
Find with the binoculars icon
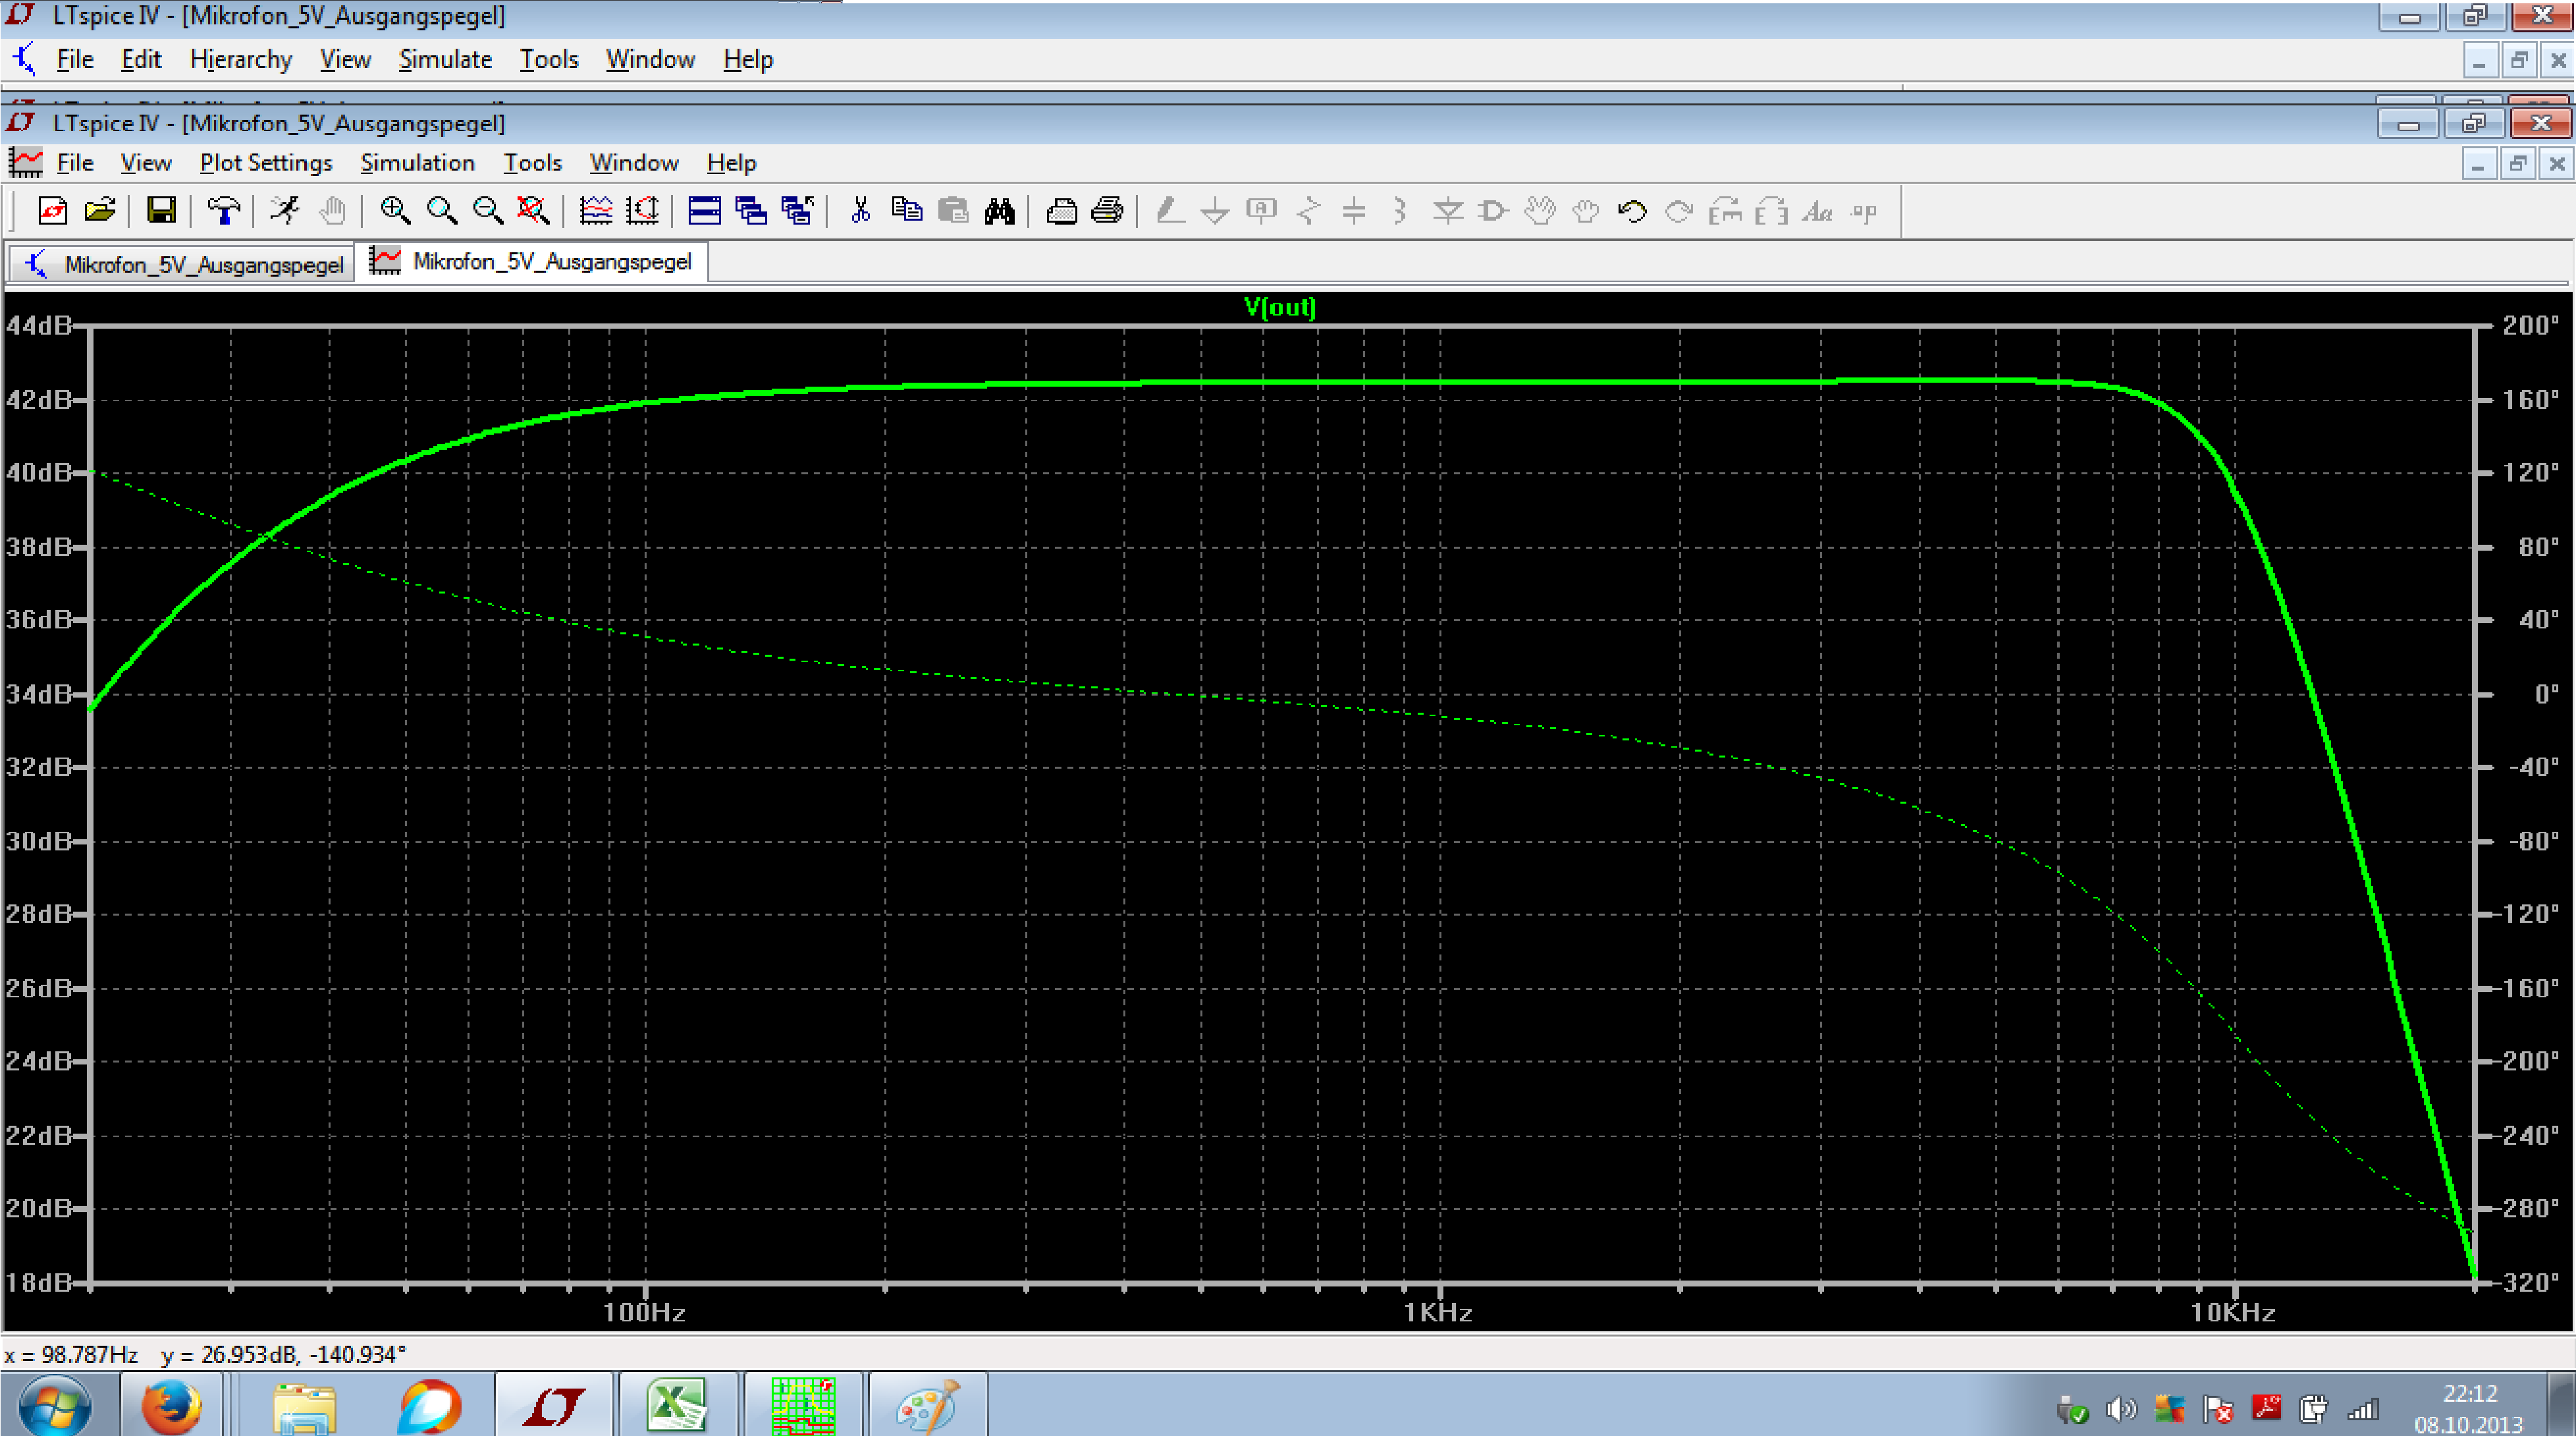click(x=1000, y=211)
